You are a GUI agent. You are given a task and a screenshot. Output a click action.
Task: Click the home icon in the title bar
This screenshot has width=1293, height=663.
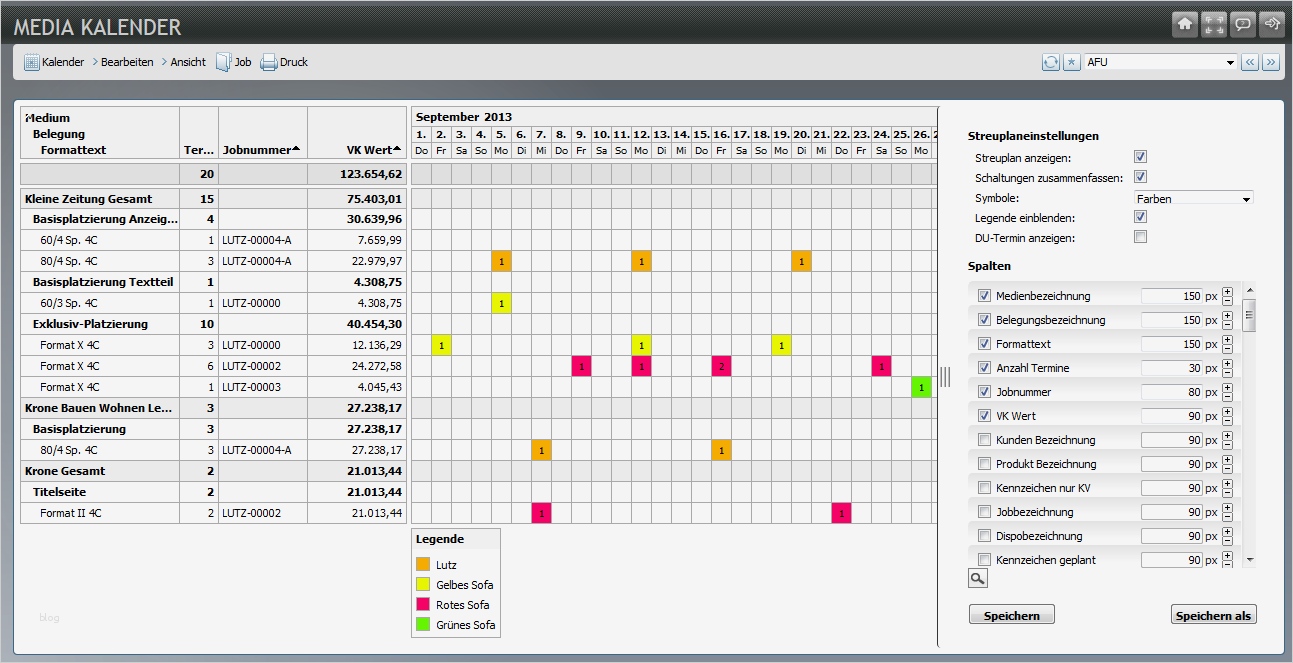pyautogui.click(x=1185, y=24)
